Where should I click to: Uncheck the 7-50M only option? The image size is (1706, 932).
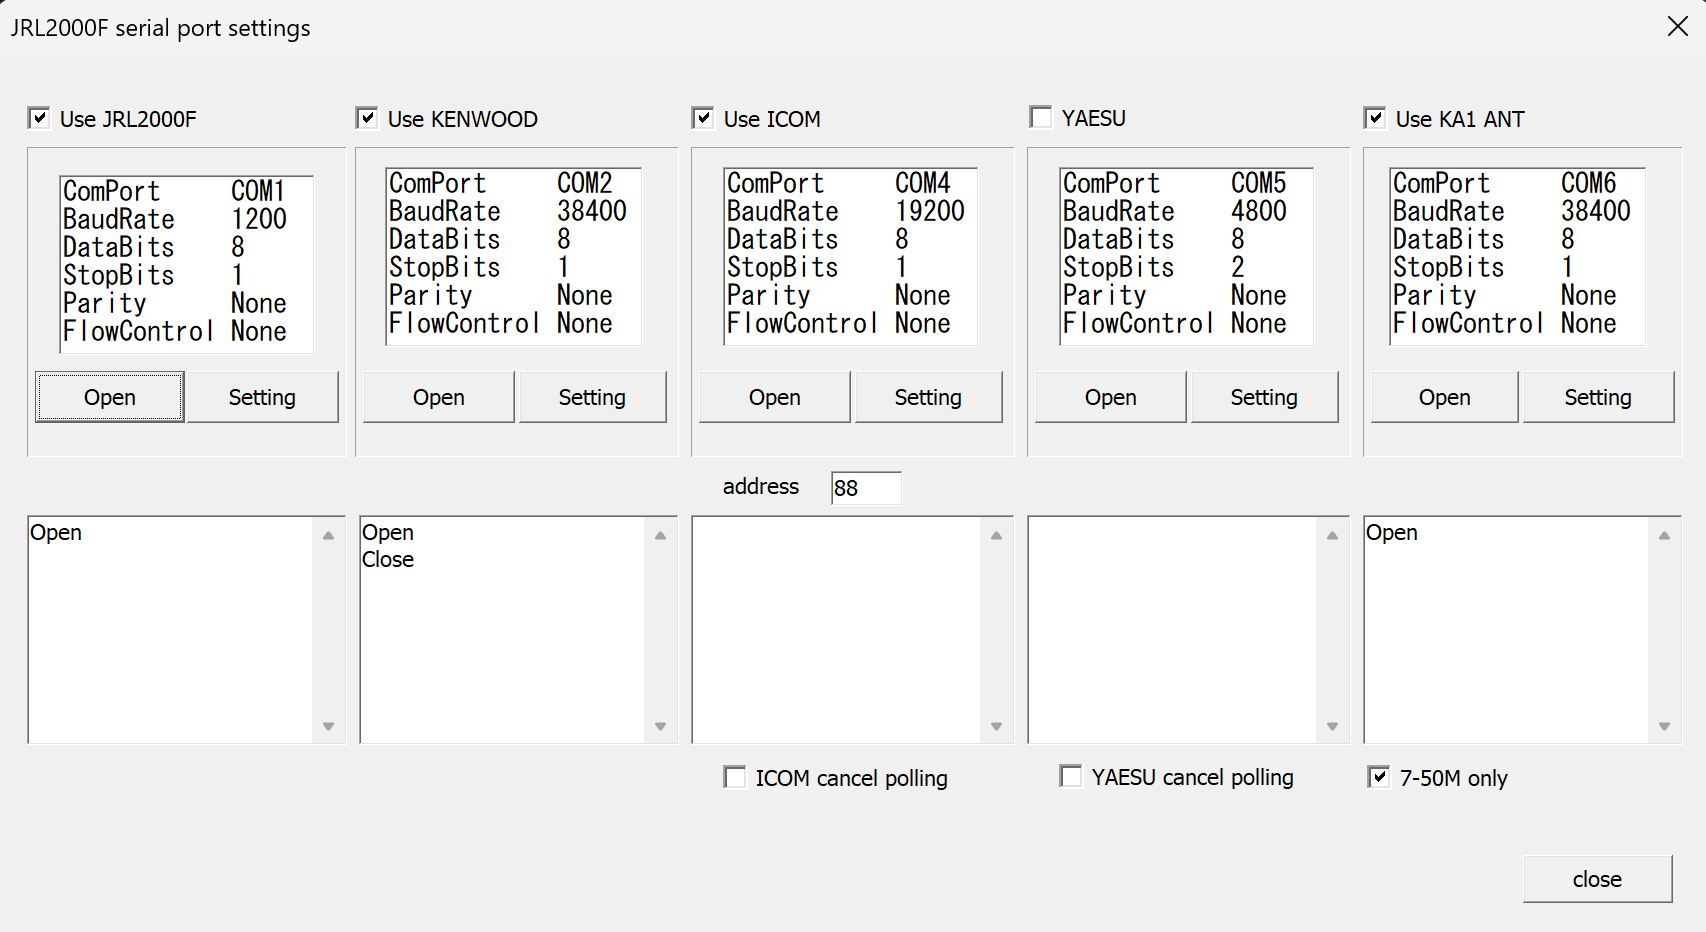pos(1379,778)
